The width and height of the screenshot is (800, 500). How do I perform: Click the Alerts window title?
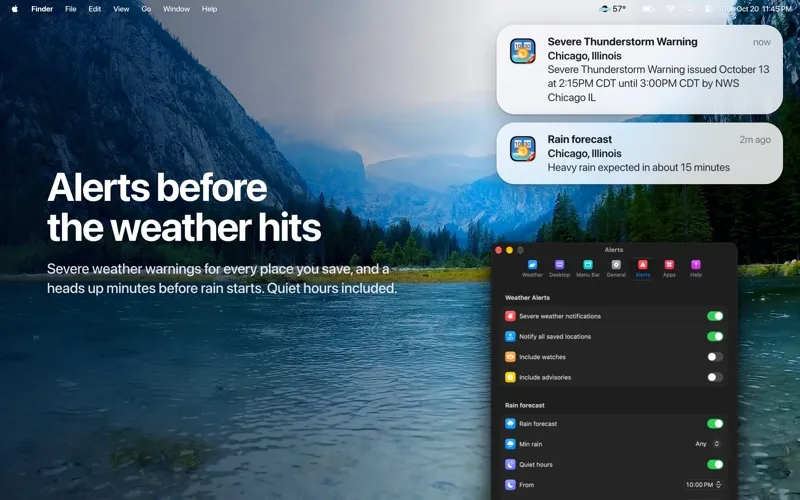point(614,249)
